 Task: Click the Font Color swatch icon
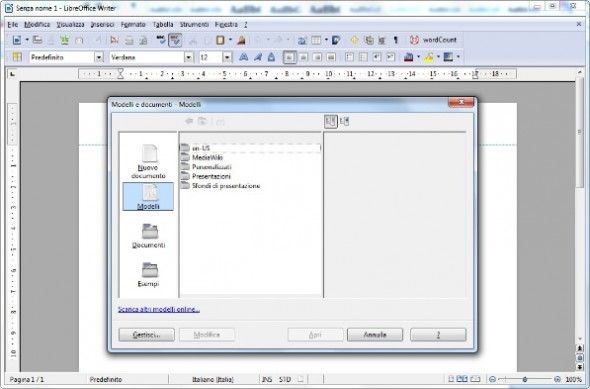click(409, 57)
